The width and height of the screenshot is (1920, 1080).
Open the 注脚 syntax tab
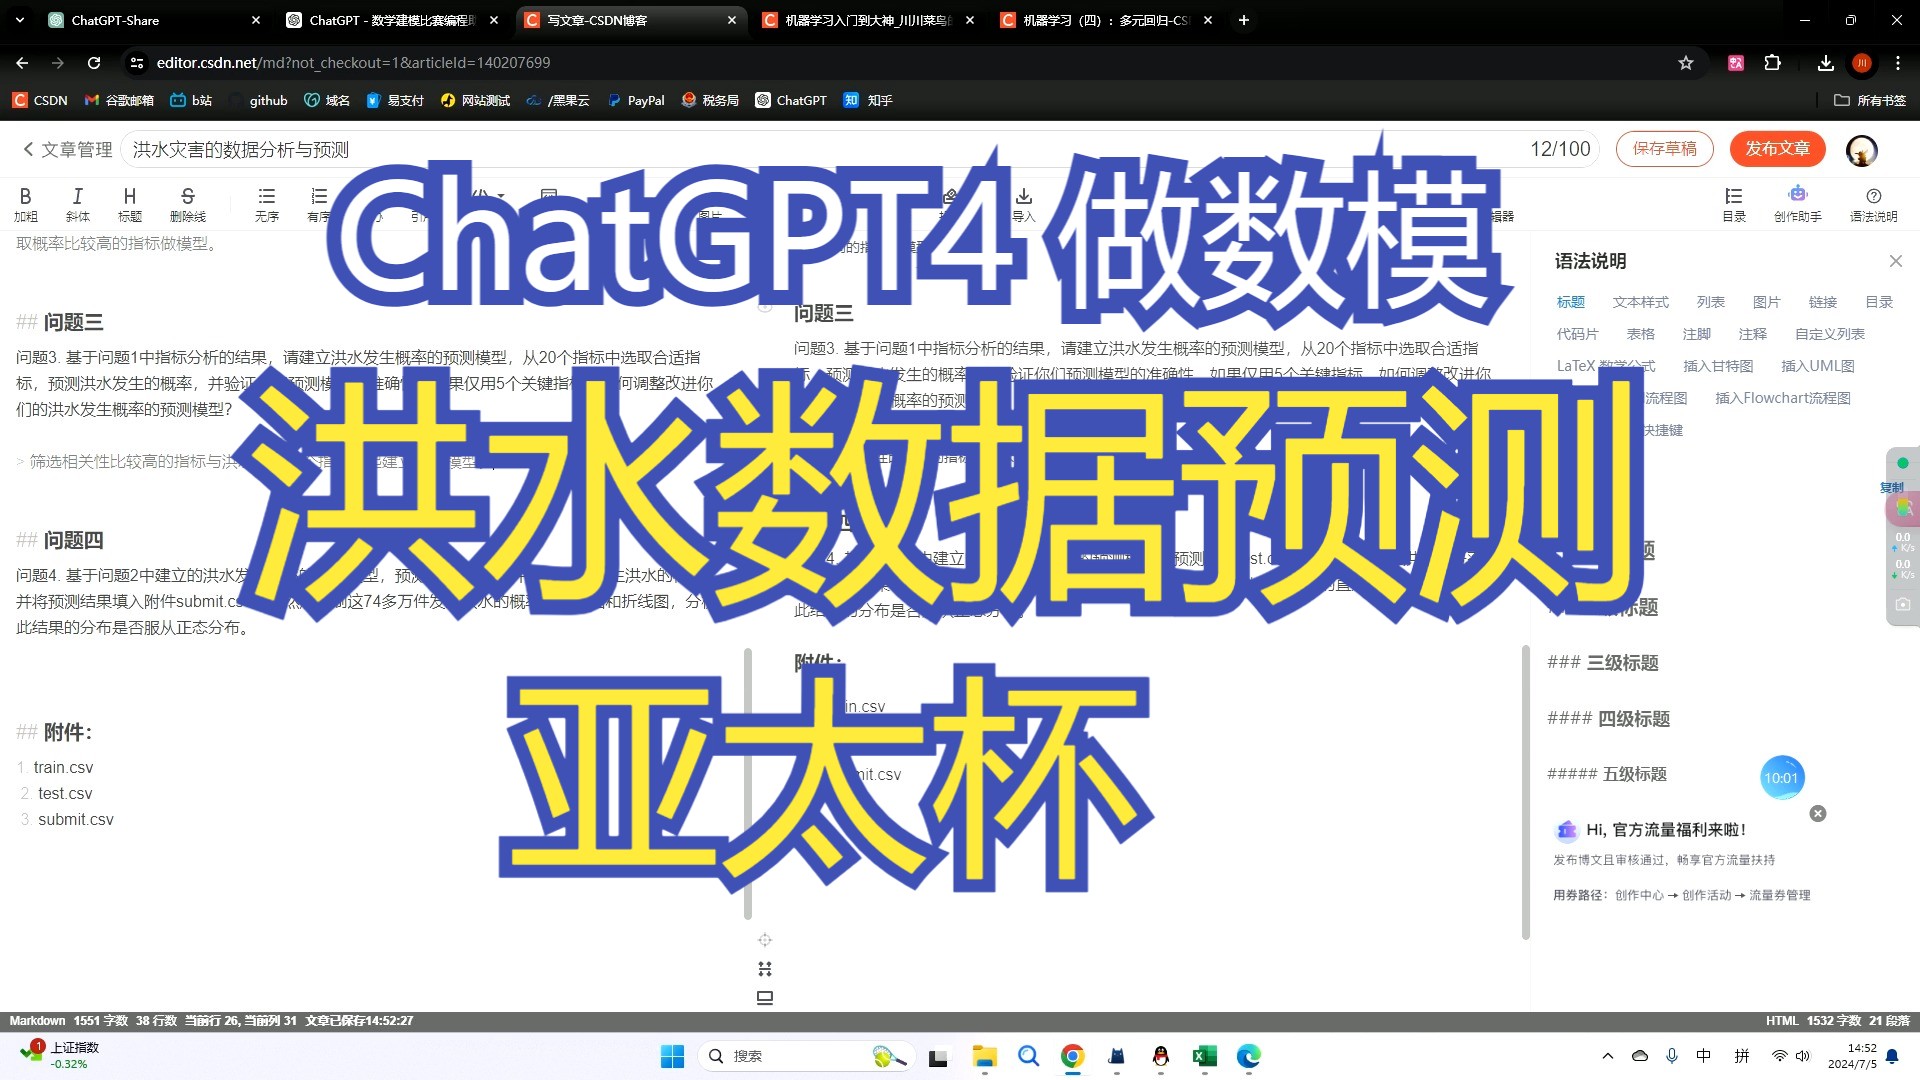coord(1696,334)
